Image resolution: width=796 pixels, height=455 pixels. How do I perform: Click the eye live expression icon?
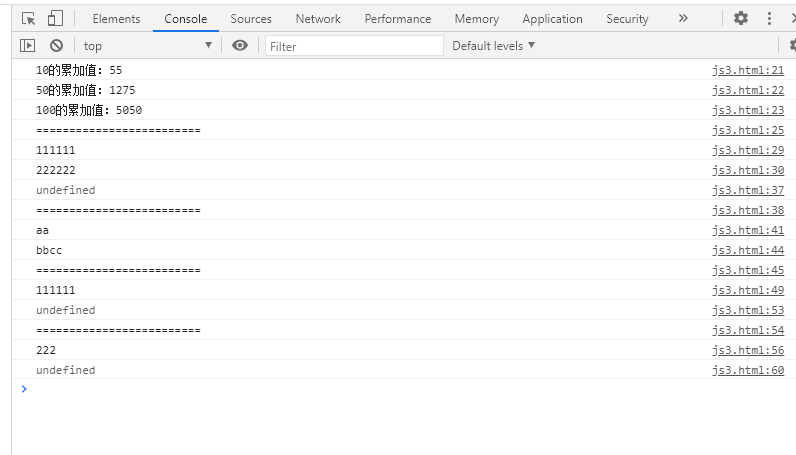pyautogui.click(x=240, y=46)
